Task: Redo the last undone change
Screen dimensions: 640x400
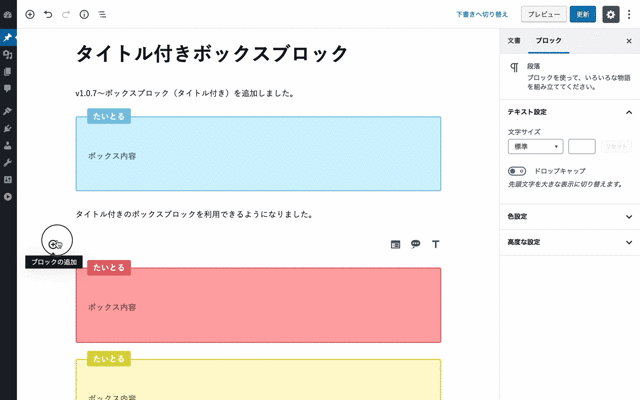Action: [66, 14]
